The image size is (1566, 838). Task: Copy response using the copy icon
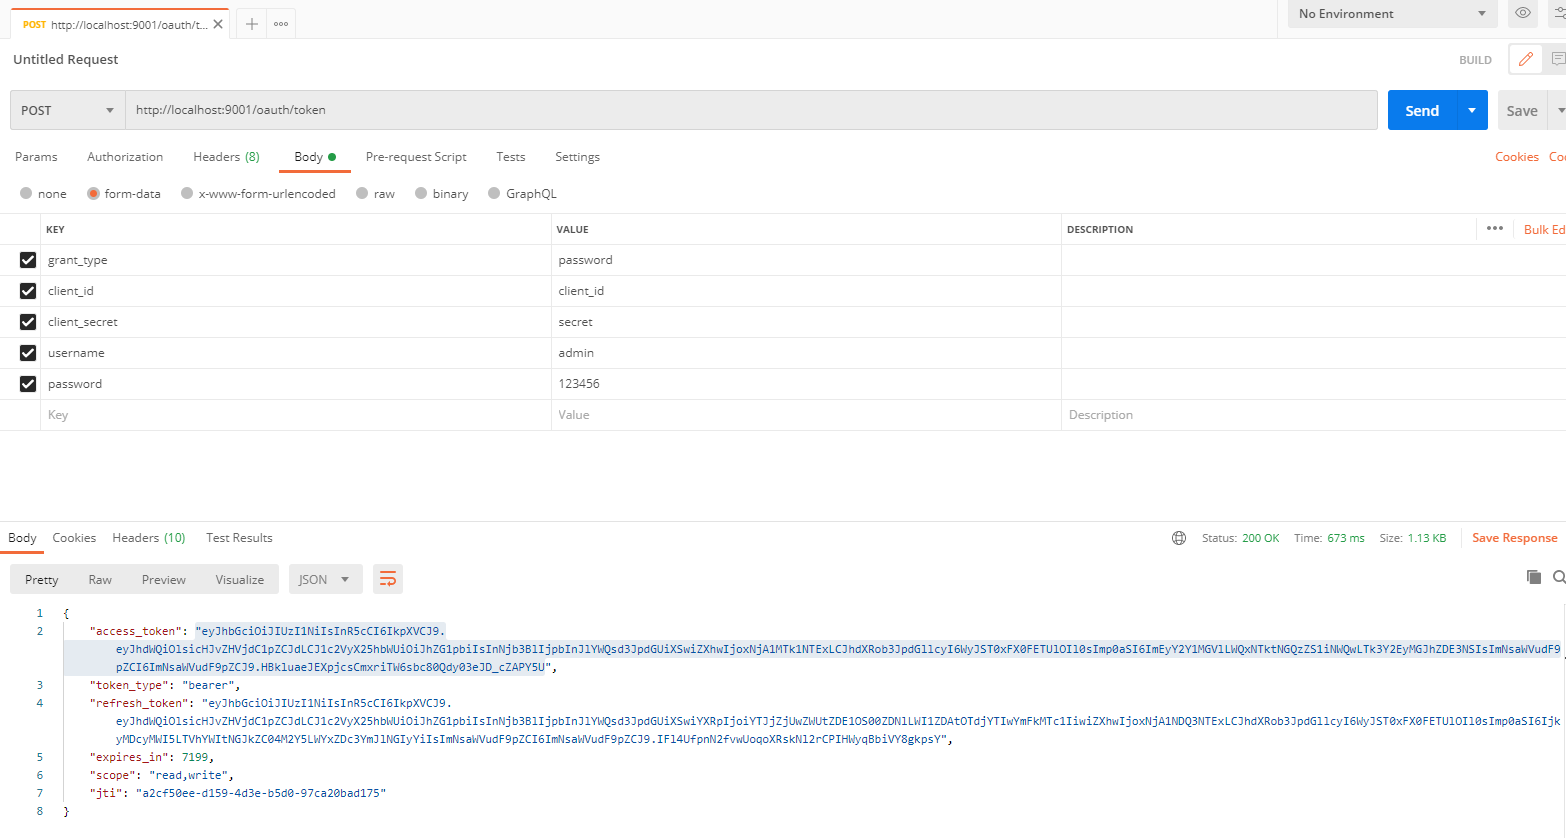pos(1533,577)
